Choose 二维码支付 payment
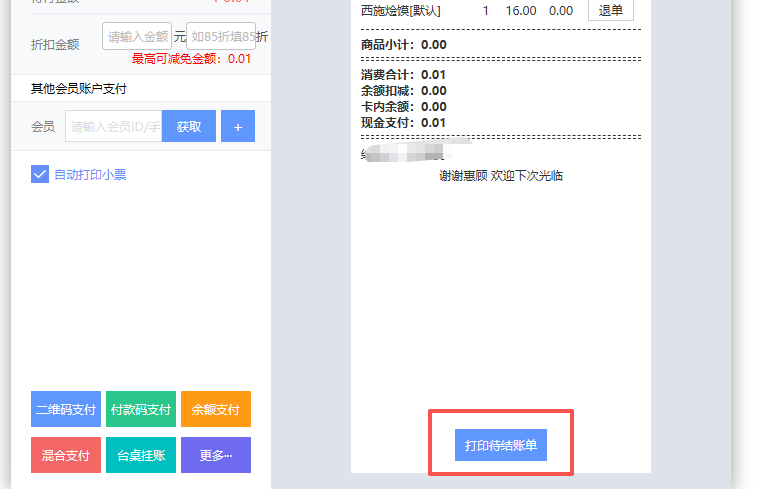This screenshot has height=489, width=771. (66, 409)
